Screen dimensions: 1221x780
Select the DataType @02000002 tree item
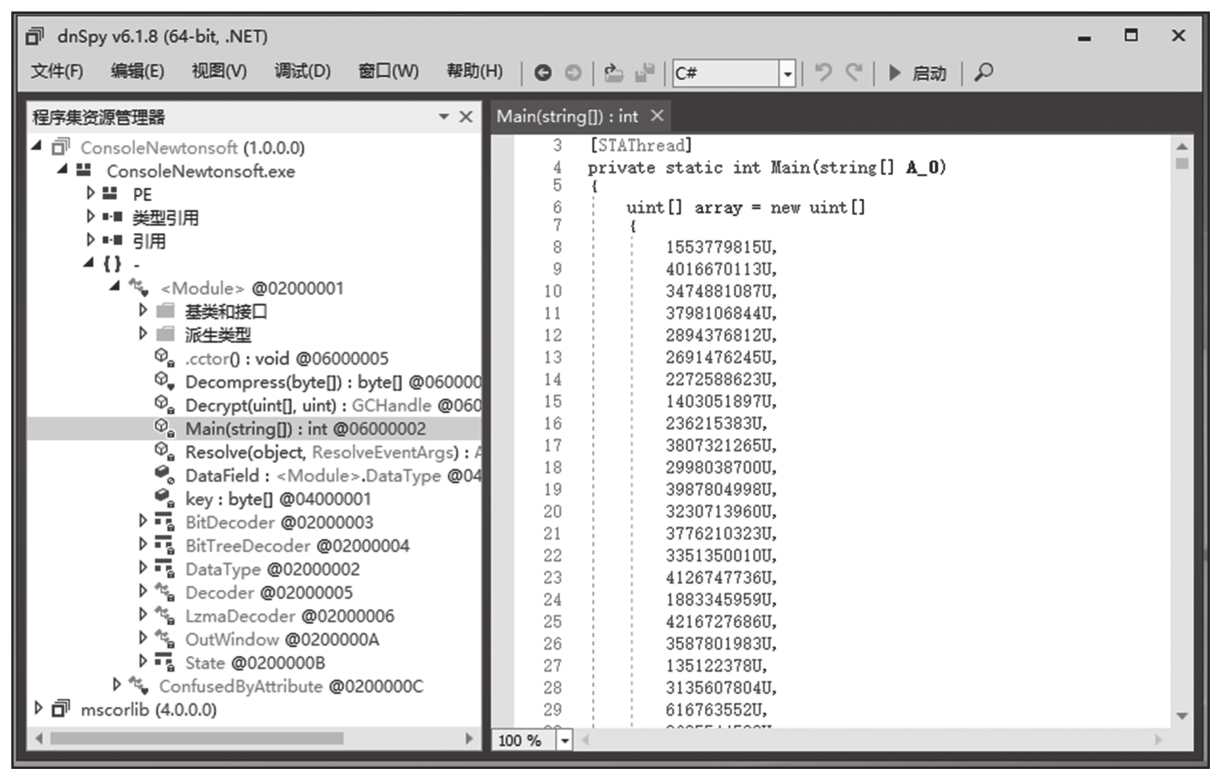(273, 569)
